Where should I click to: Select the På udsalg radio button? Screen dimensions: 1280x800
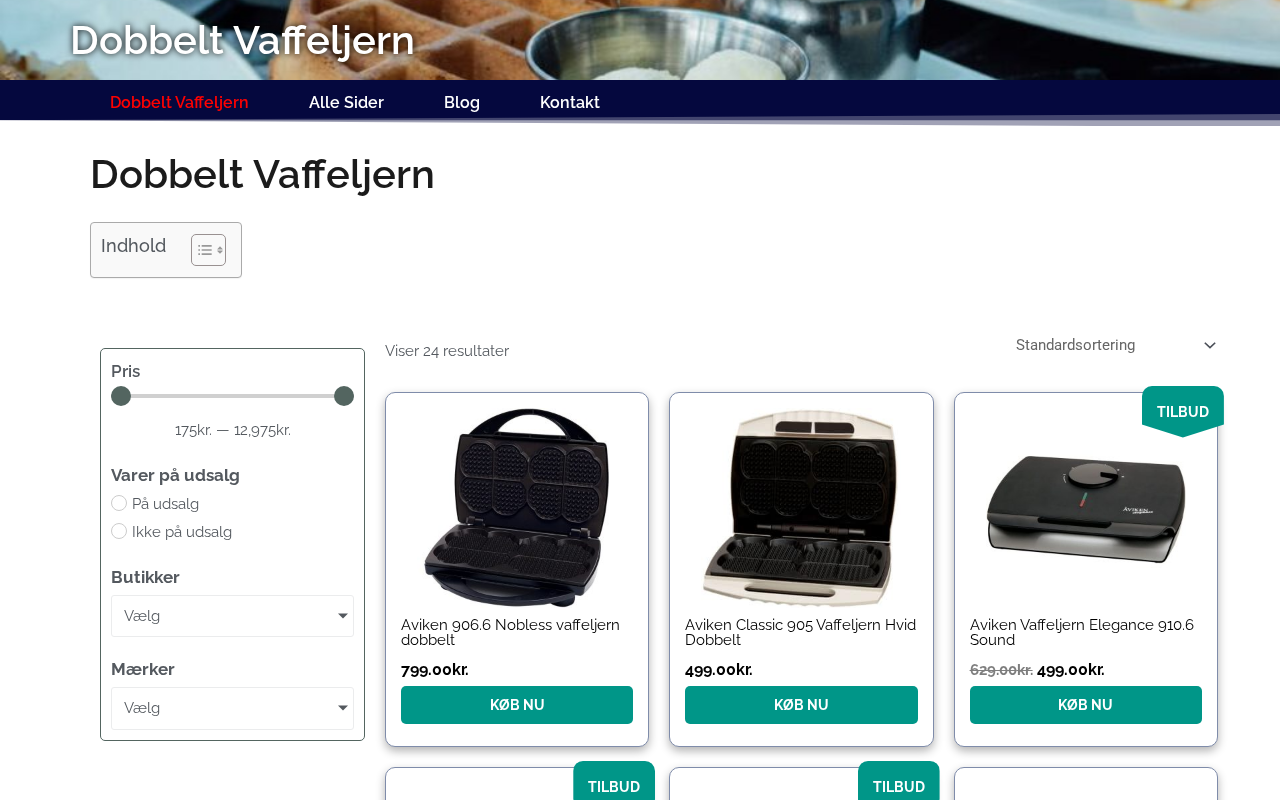(x=119, y=503)
